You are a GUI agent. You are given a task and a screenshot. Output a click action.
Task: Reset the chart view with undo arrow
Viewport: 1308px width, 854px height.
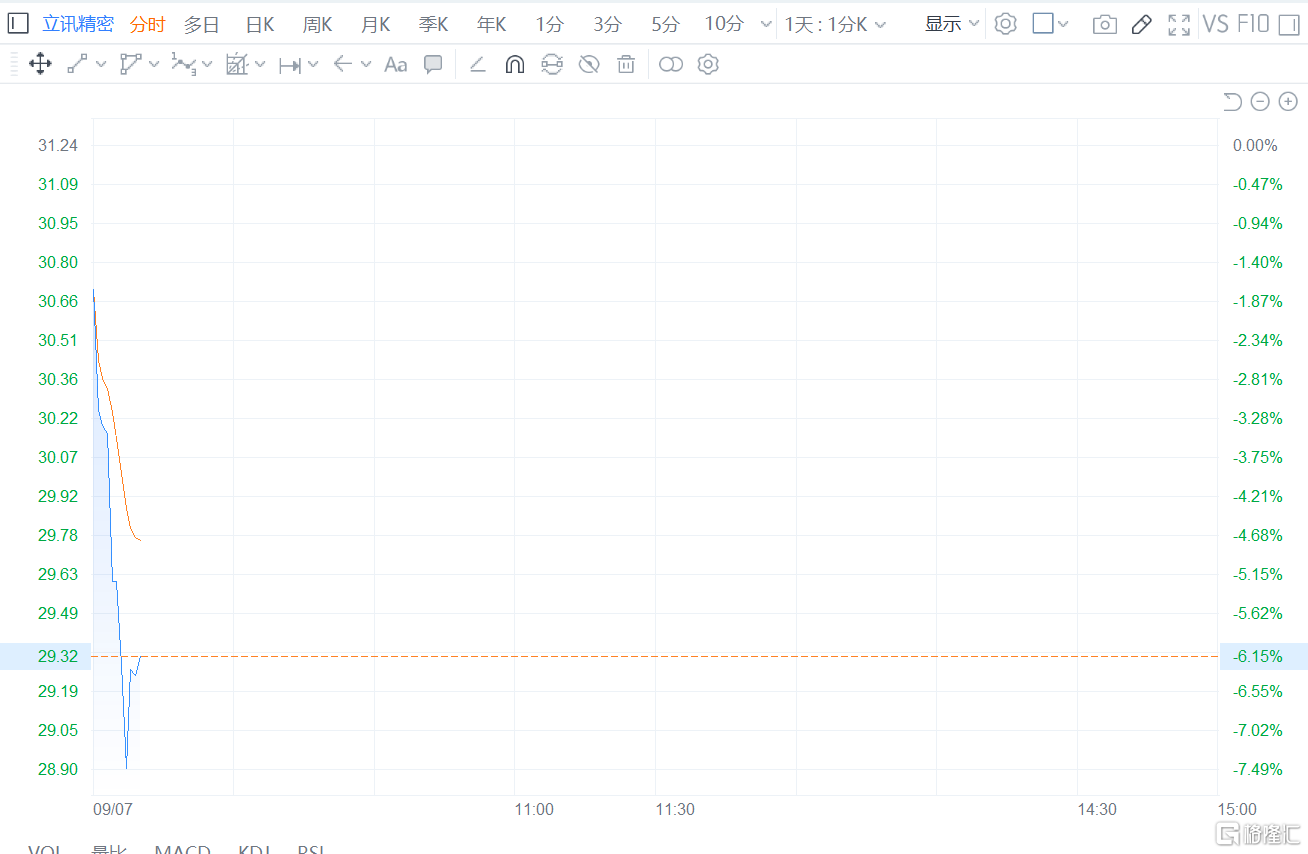1232,101
